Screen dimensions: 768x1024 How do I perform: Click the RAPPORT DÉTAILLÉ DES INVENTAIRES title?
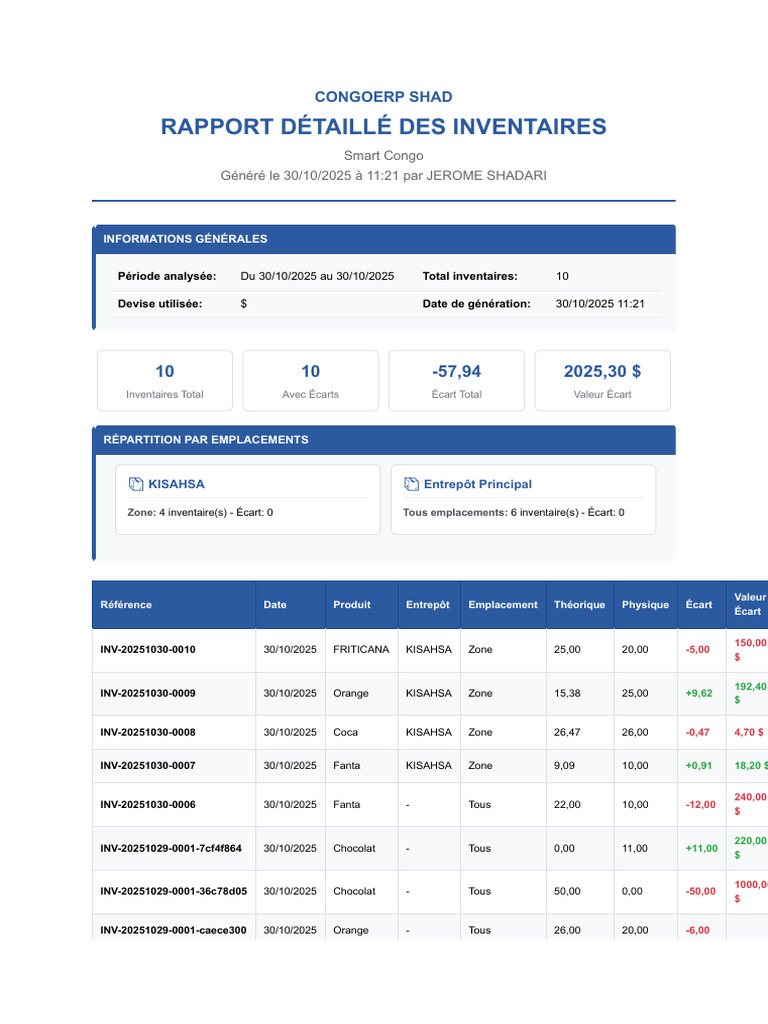[x=384, y=126]
